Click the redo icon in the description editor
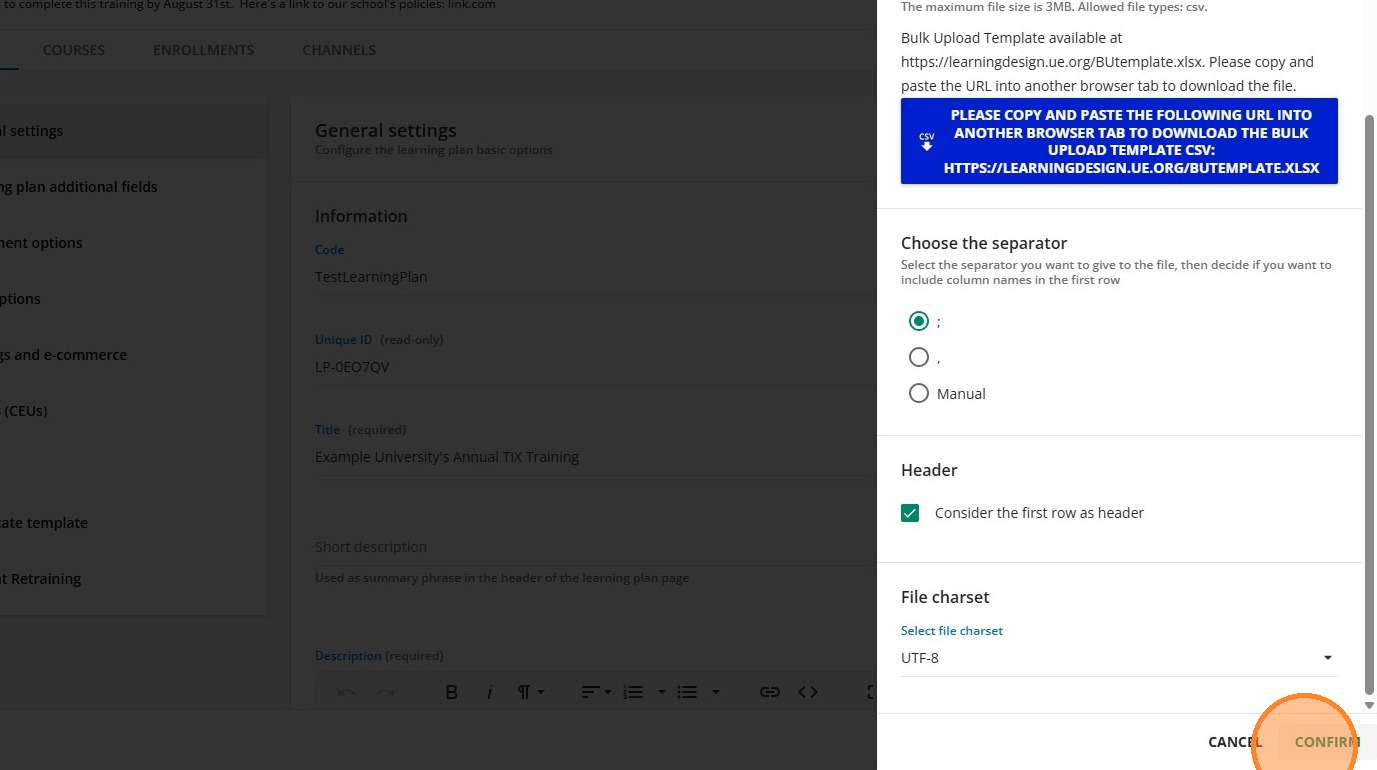The width and height of the screenshot is (1377, 770). (x=385, y=692)
